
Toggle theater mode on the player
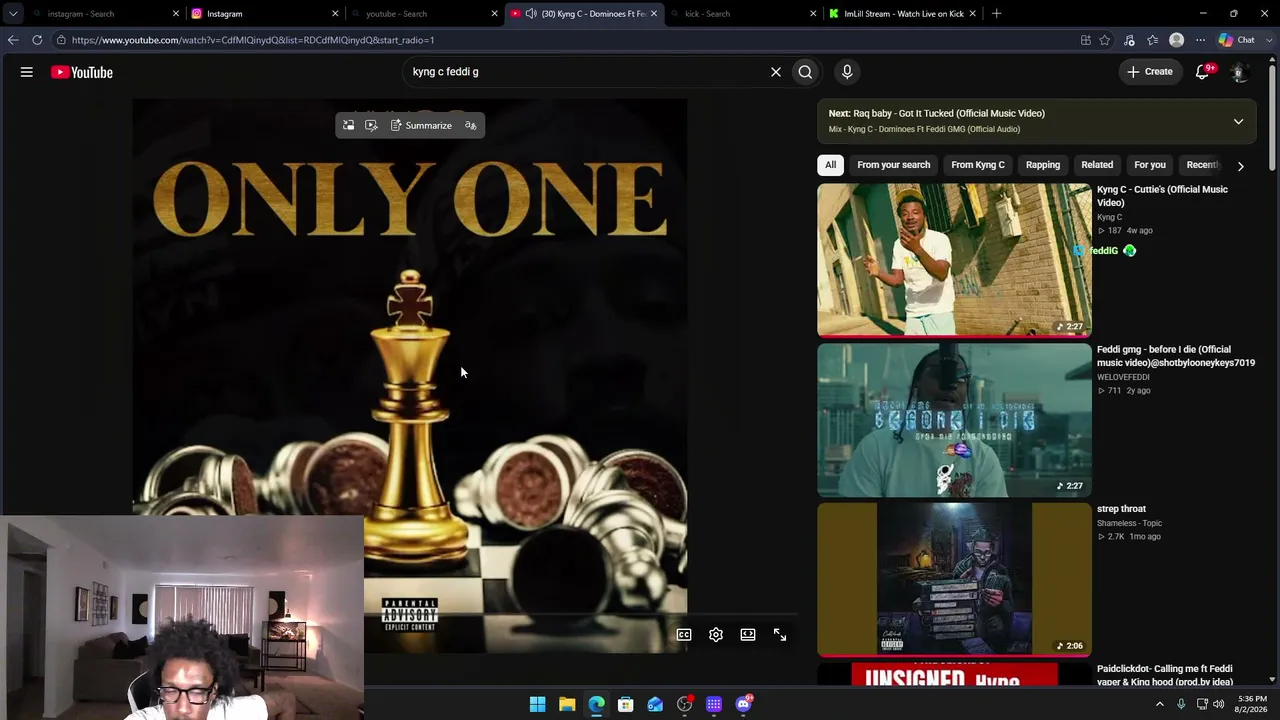coord(748,635)
